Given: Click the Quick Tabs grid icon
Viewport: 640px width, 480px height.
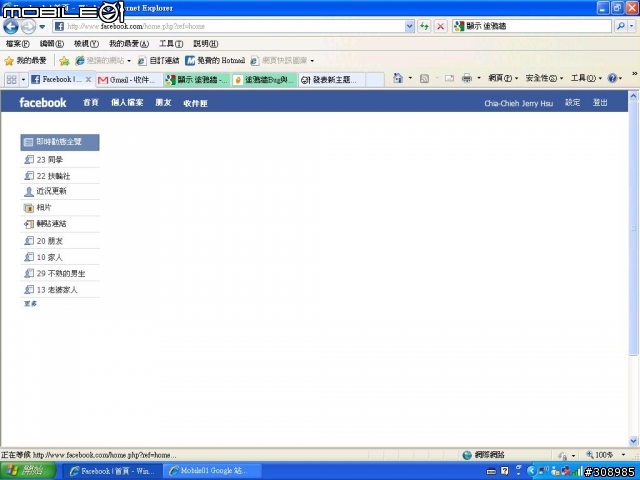Looking at the screenshot, I should coord(11,80).
